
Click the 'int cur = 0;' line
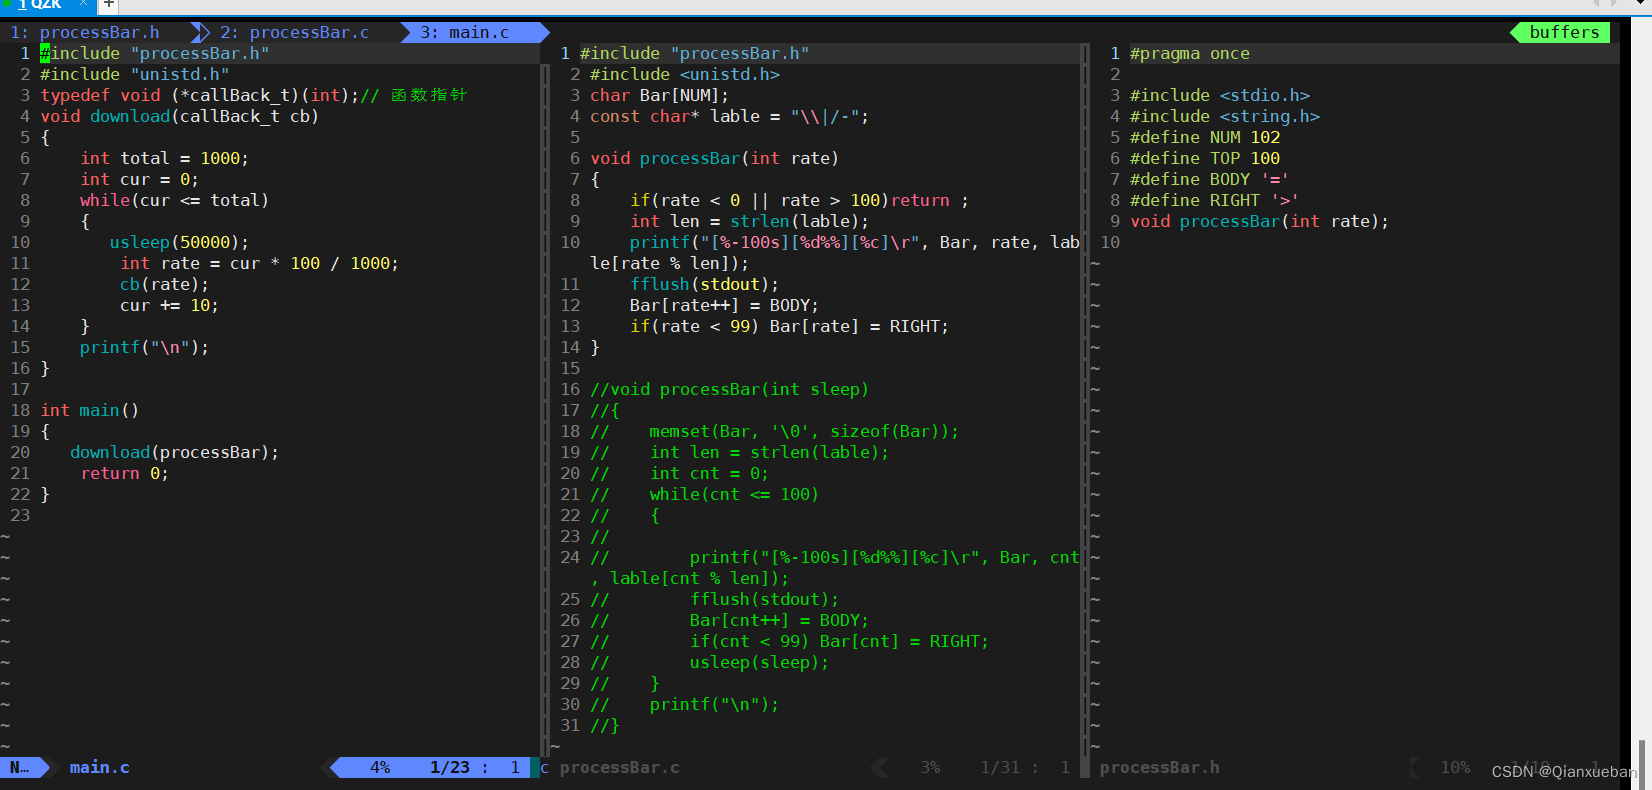click(x=140, y=179)
